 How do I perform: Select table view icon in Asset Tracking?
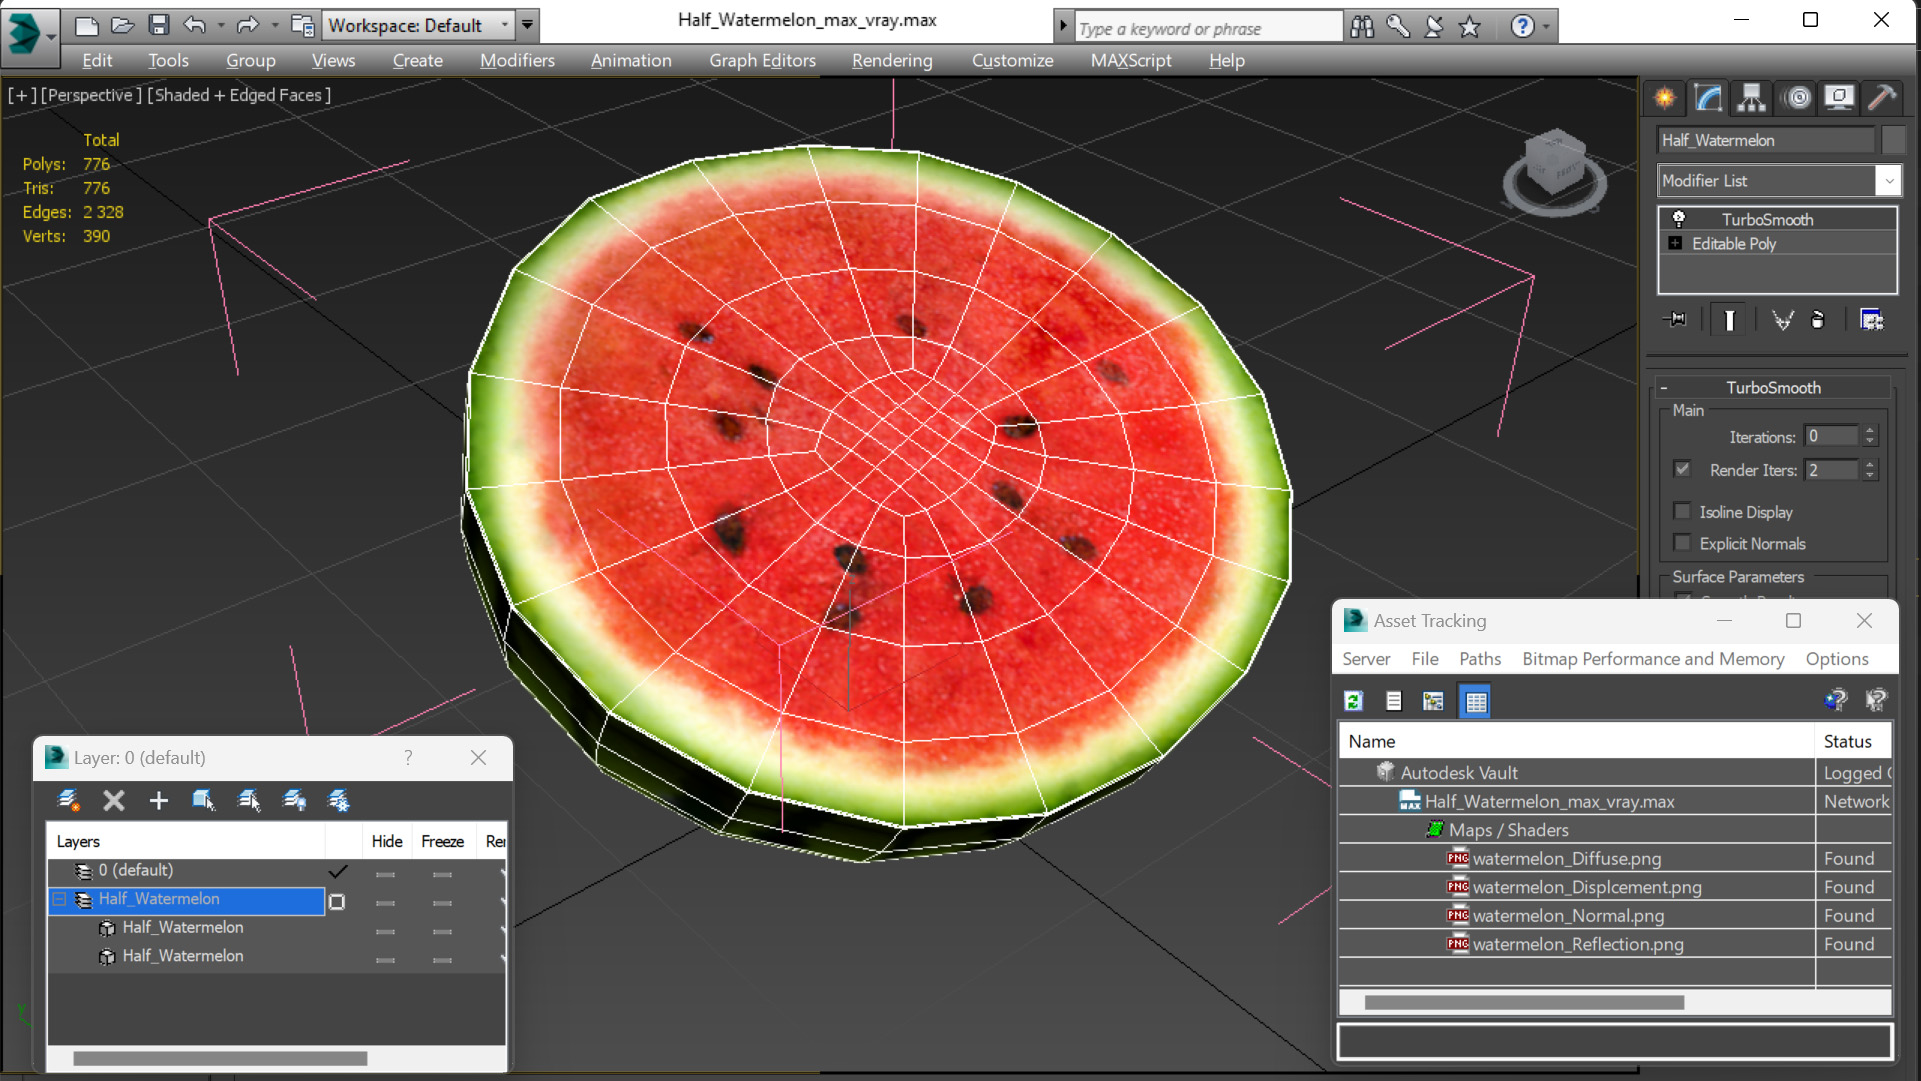click(x=1476, y=701)
